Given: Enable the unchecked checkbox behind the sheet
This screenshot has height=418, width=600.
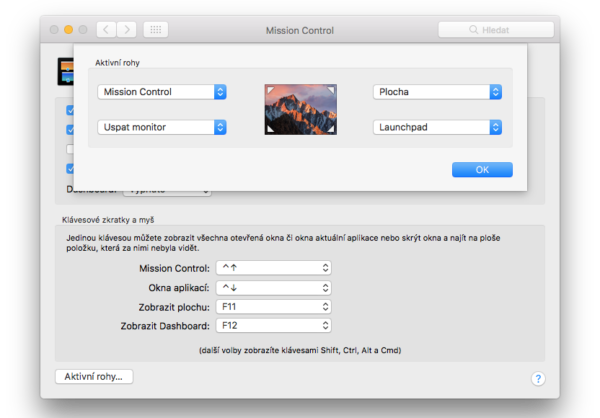Looking at the screenshot, I should pos(70,149).
